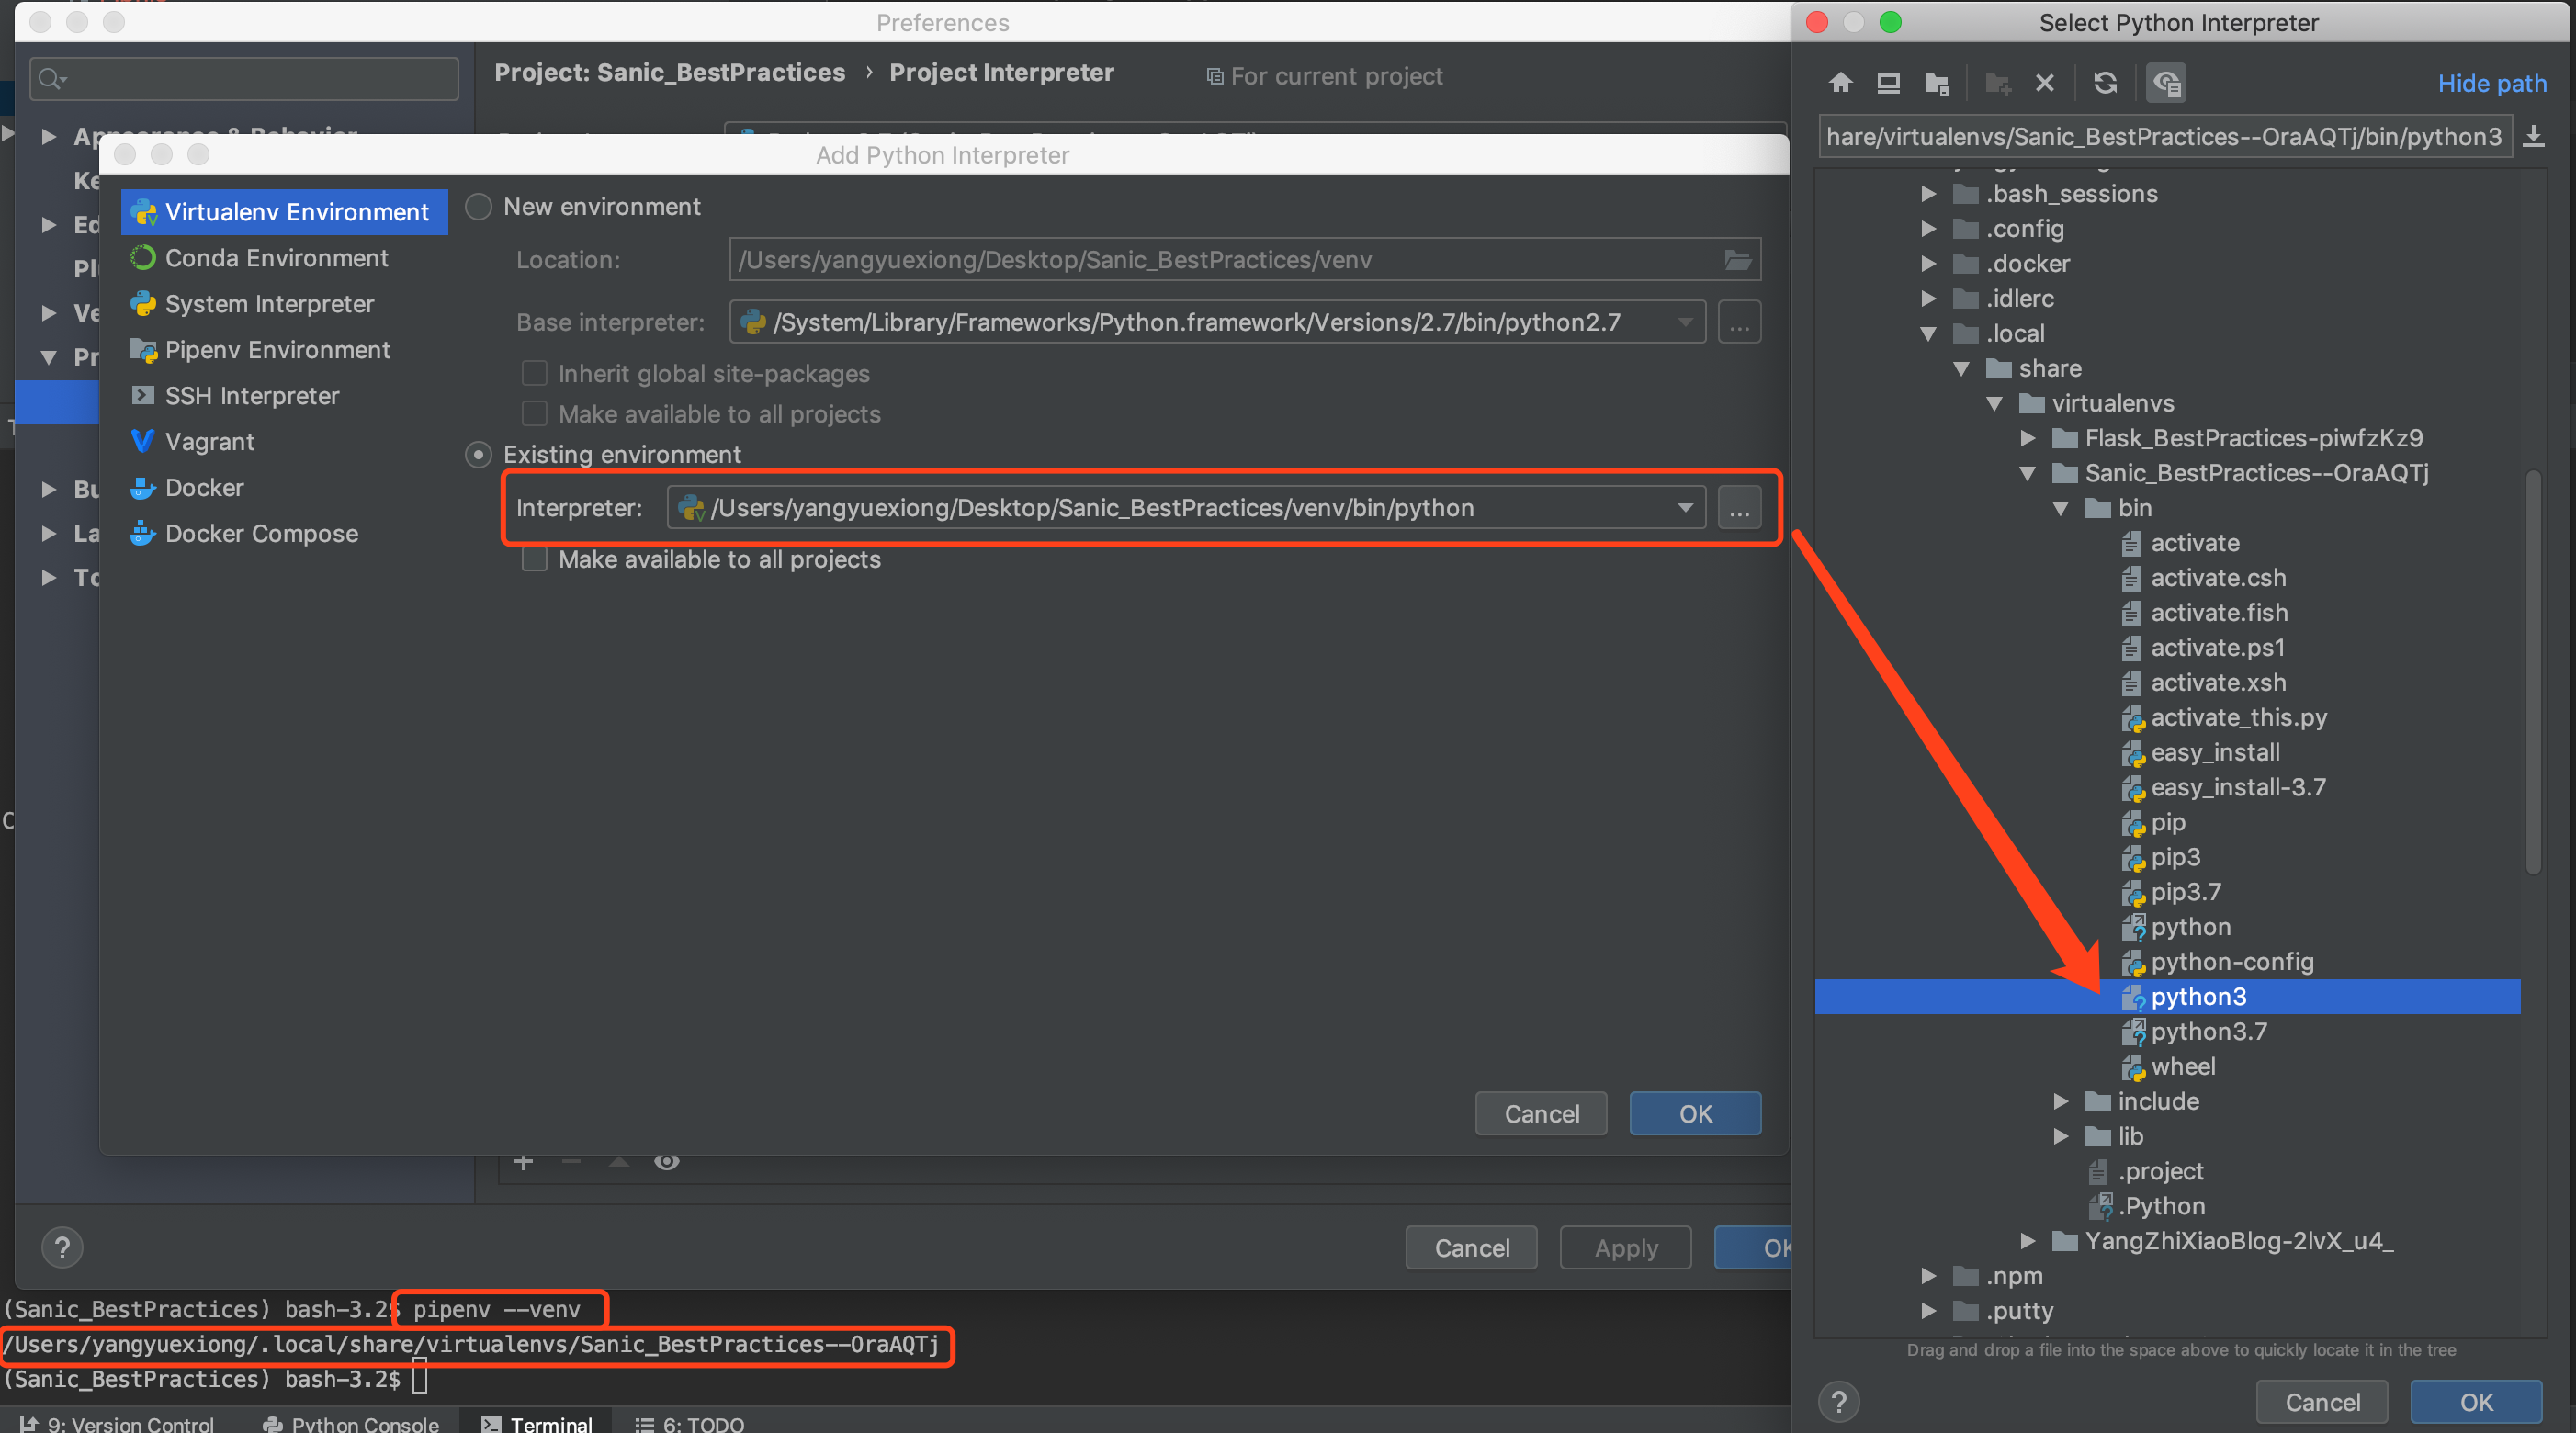Click the Home directory icon
2576x1433 pixels.
1840,83
